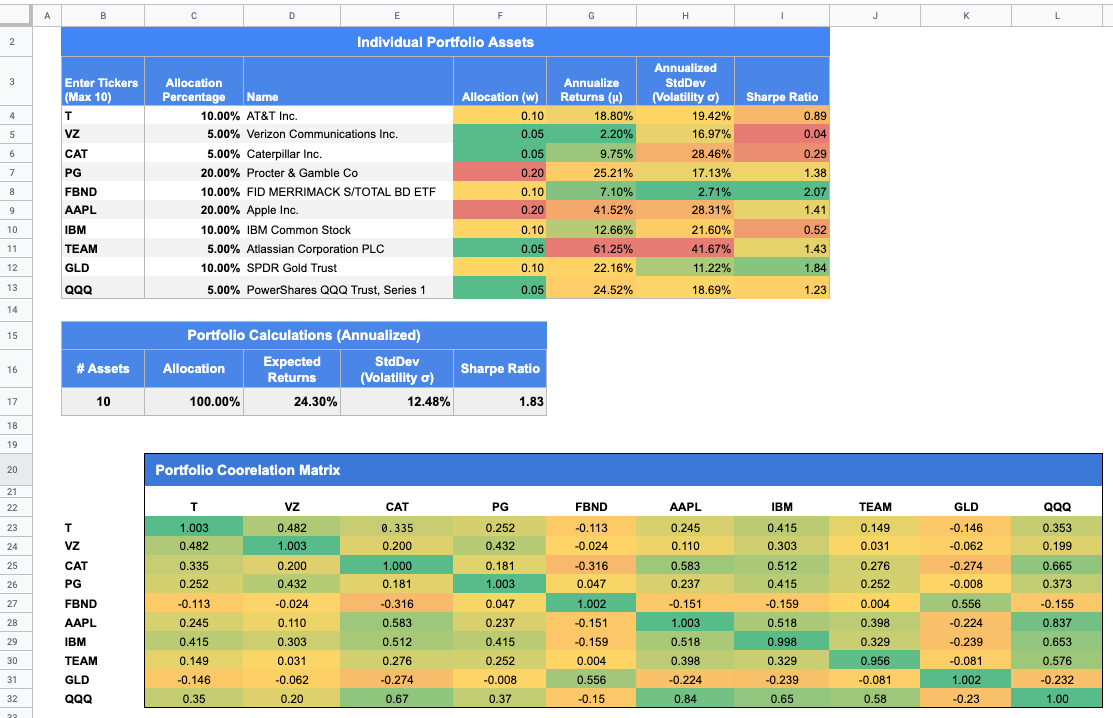
Task: Click CAT's diagonal correlation cell showing 1.000
Action: pyautogui.click(x=396, y=565)
